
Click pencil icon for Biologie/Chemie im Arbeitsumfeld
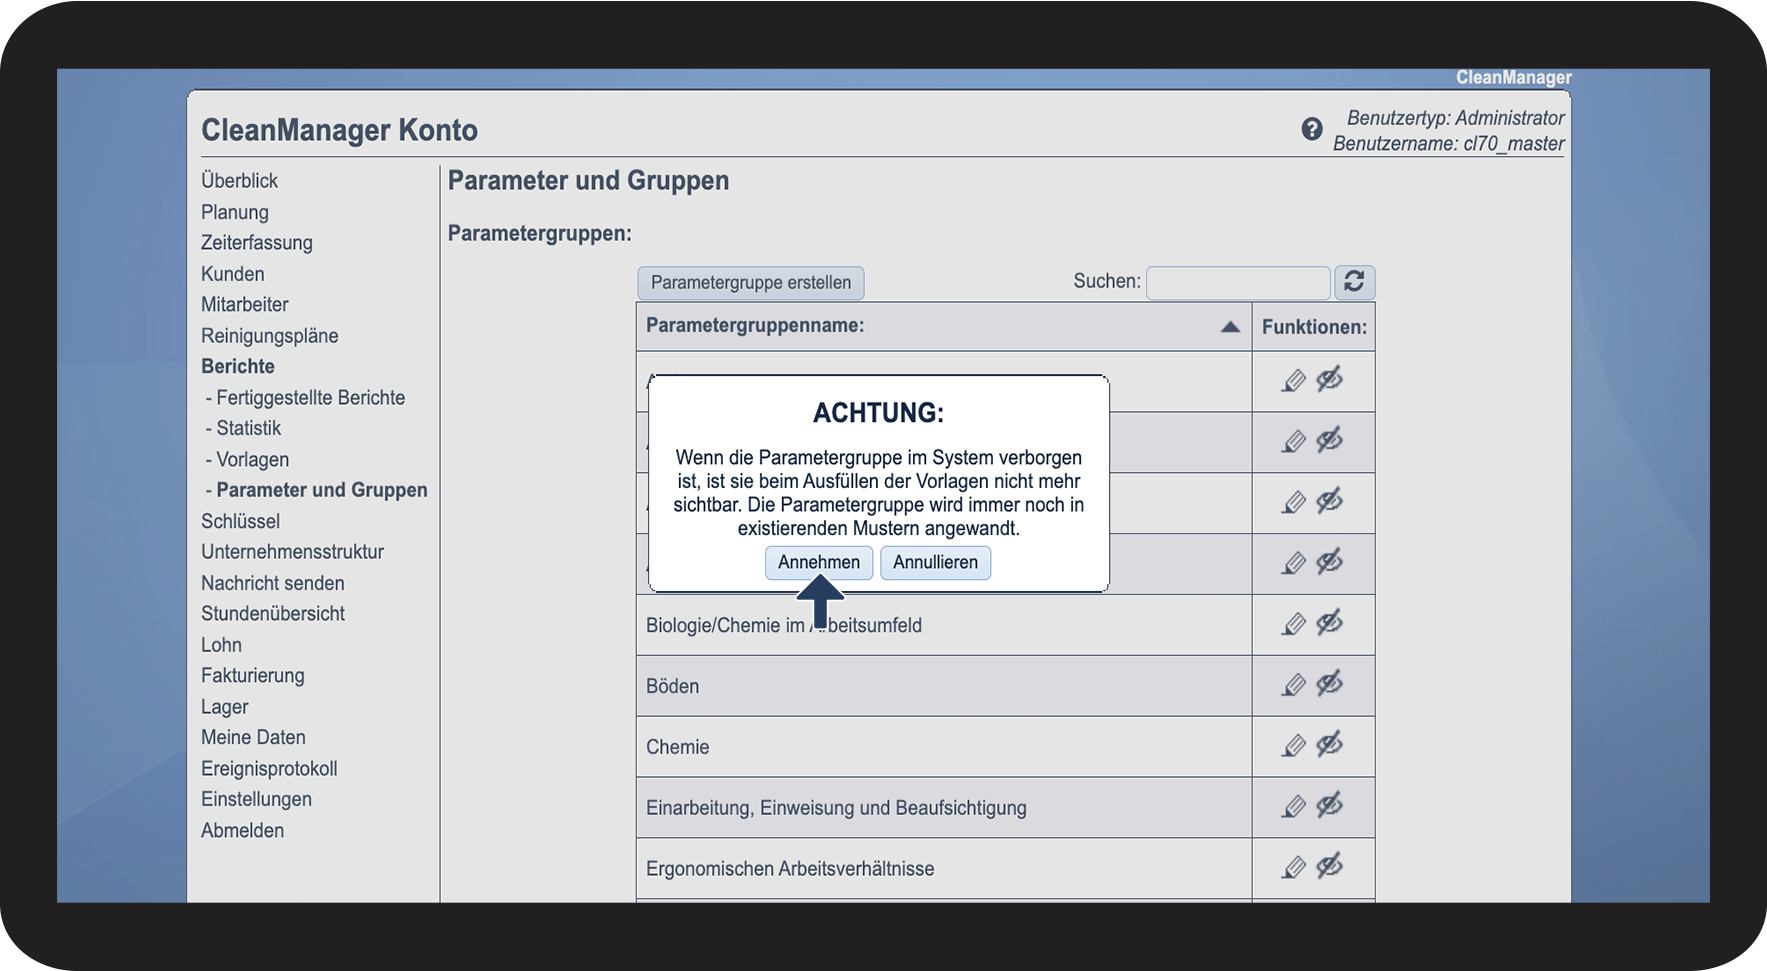pyautogui.click(x=1294, y=624)
